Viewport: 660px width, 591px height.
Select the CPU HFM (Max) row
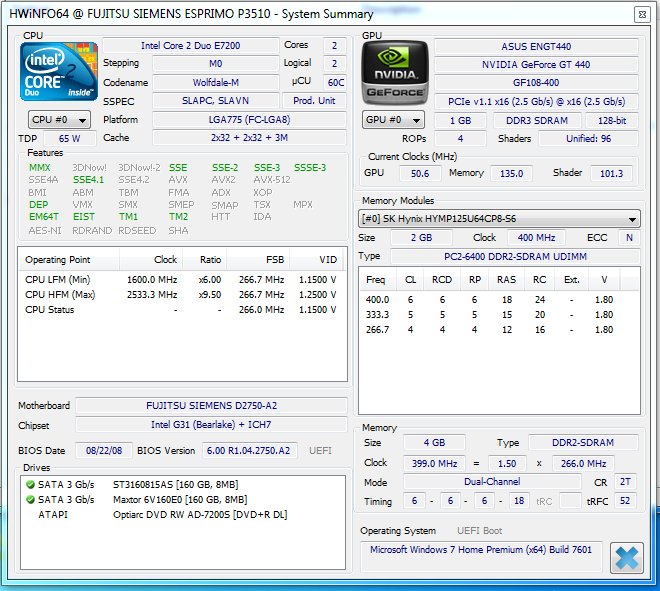click(x=181, y=295)
